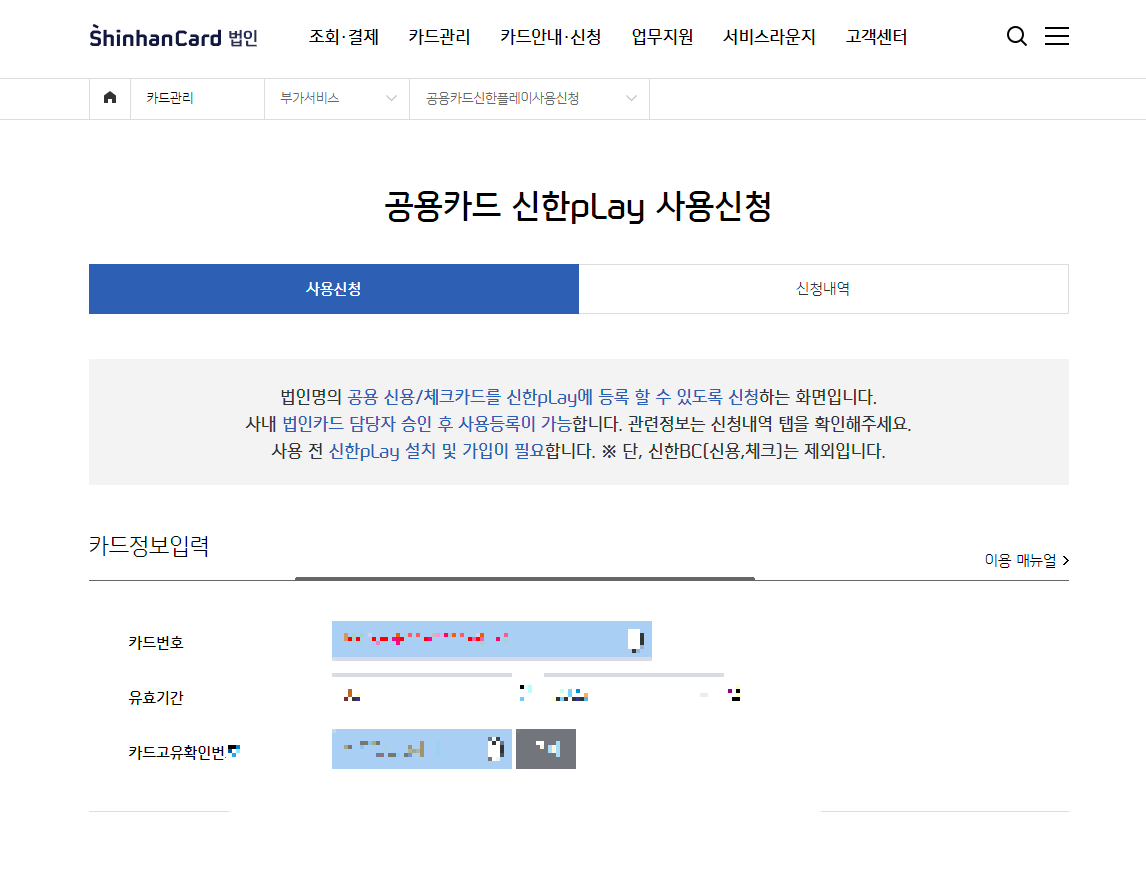Open the search icon in the header
The width and height of the screenshot is (1146, 873).
1017,36
